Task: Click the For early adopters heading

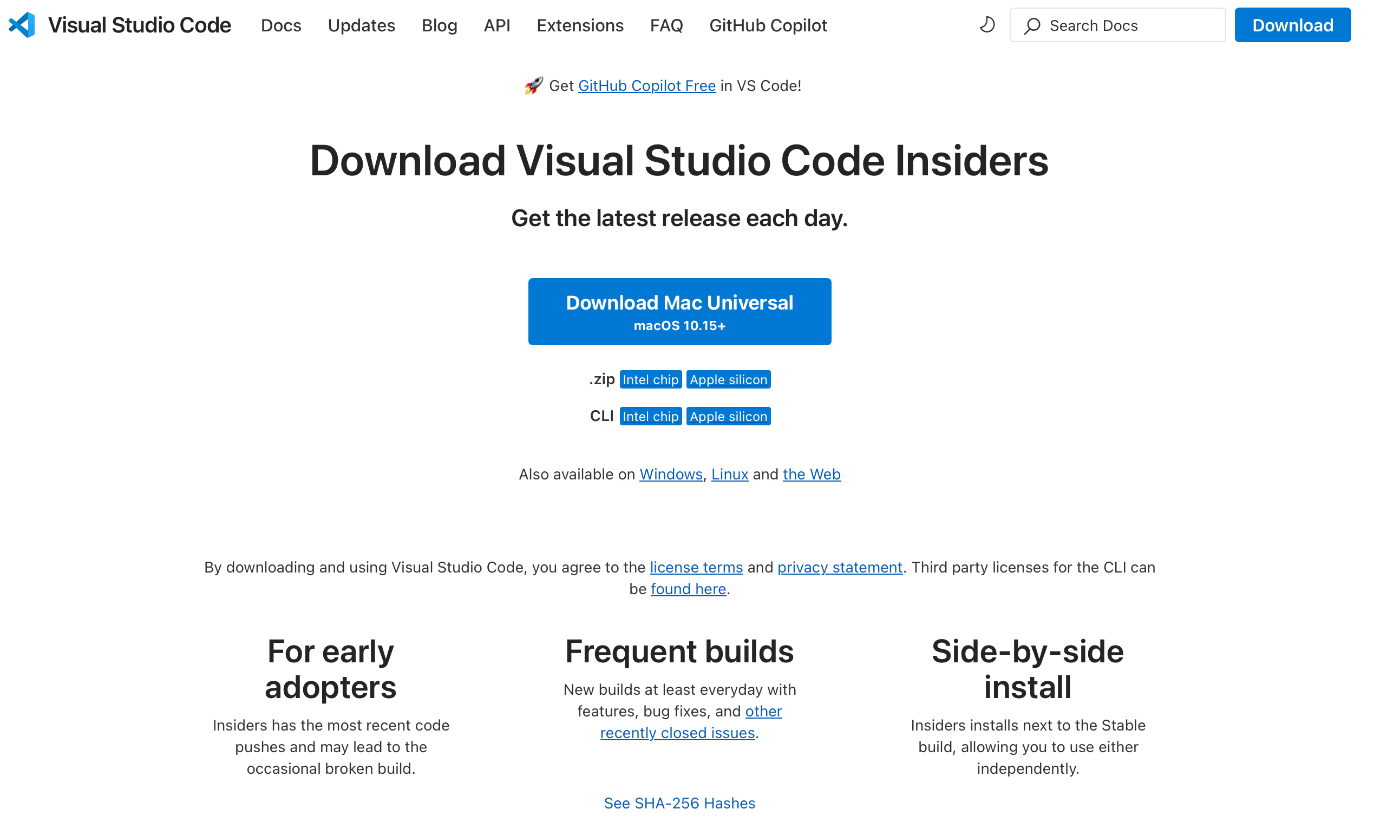Action: click(x=331, y=669)
